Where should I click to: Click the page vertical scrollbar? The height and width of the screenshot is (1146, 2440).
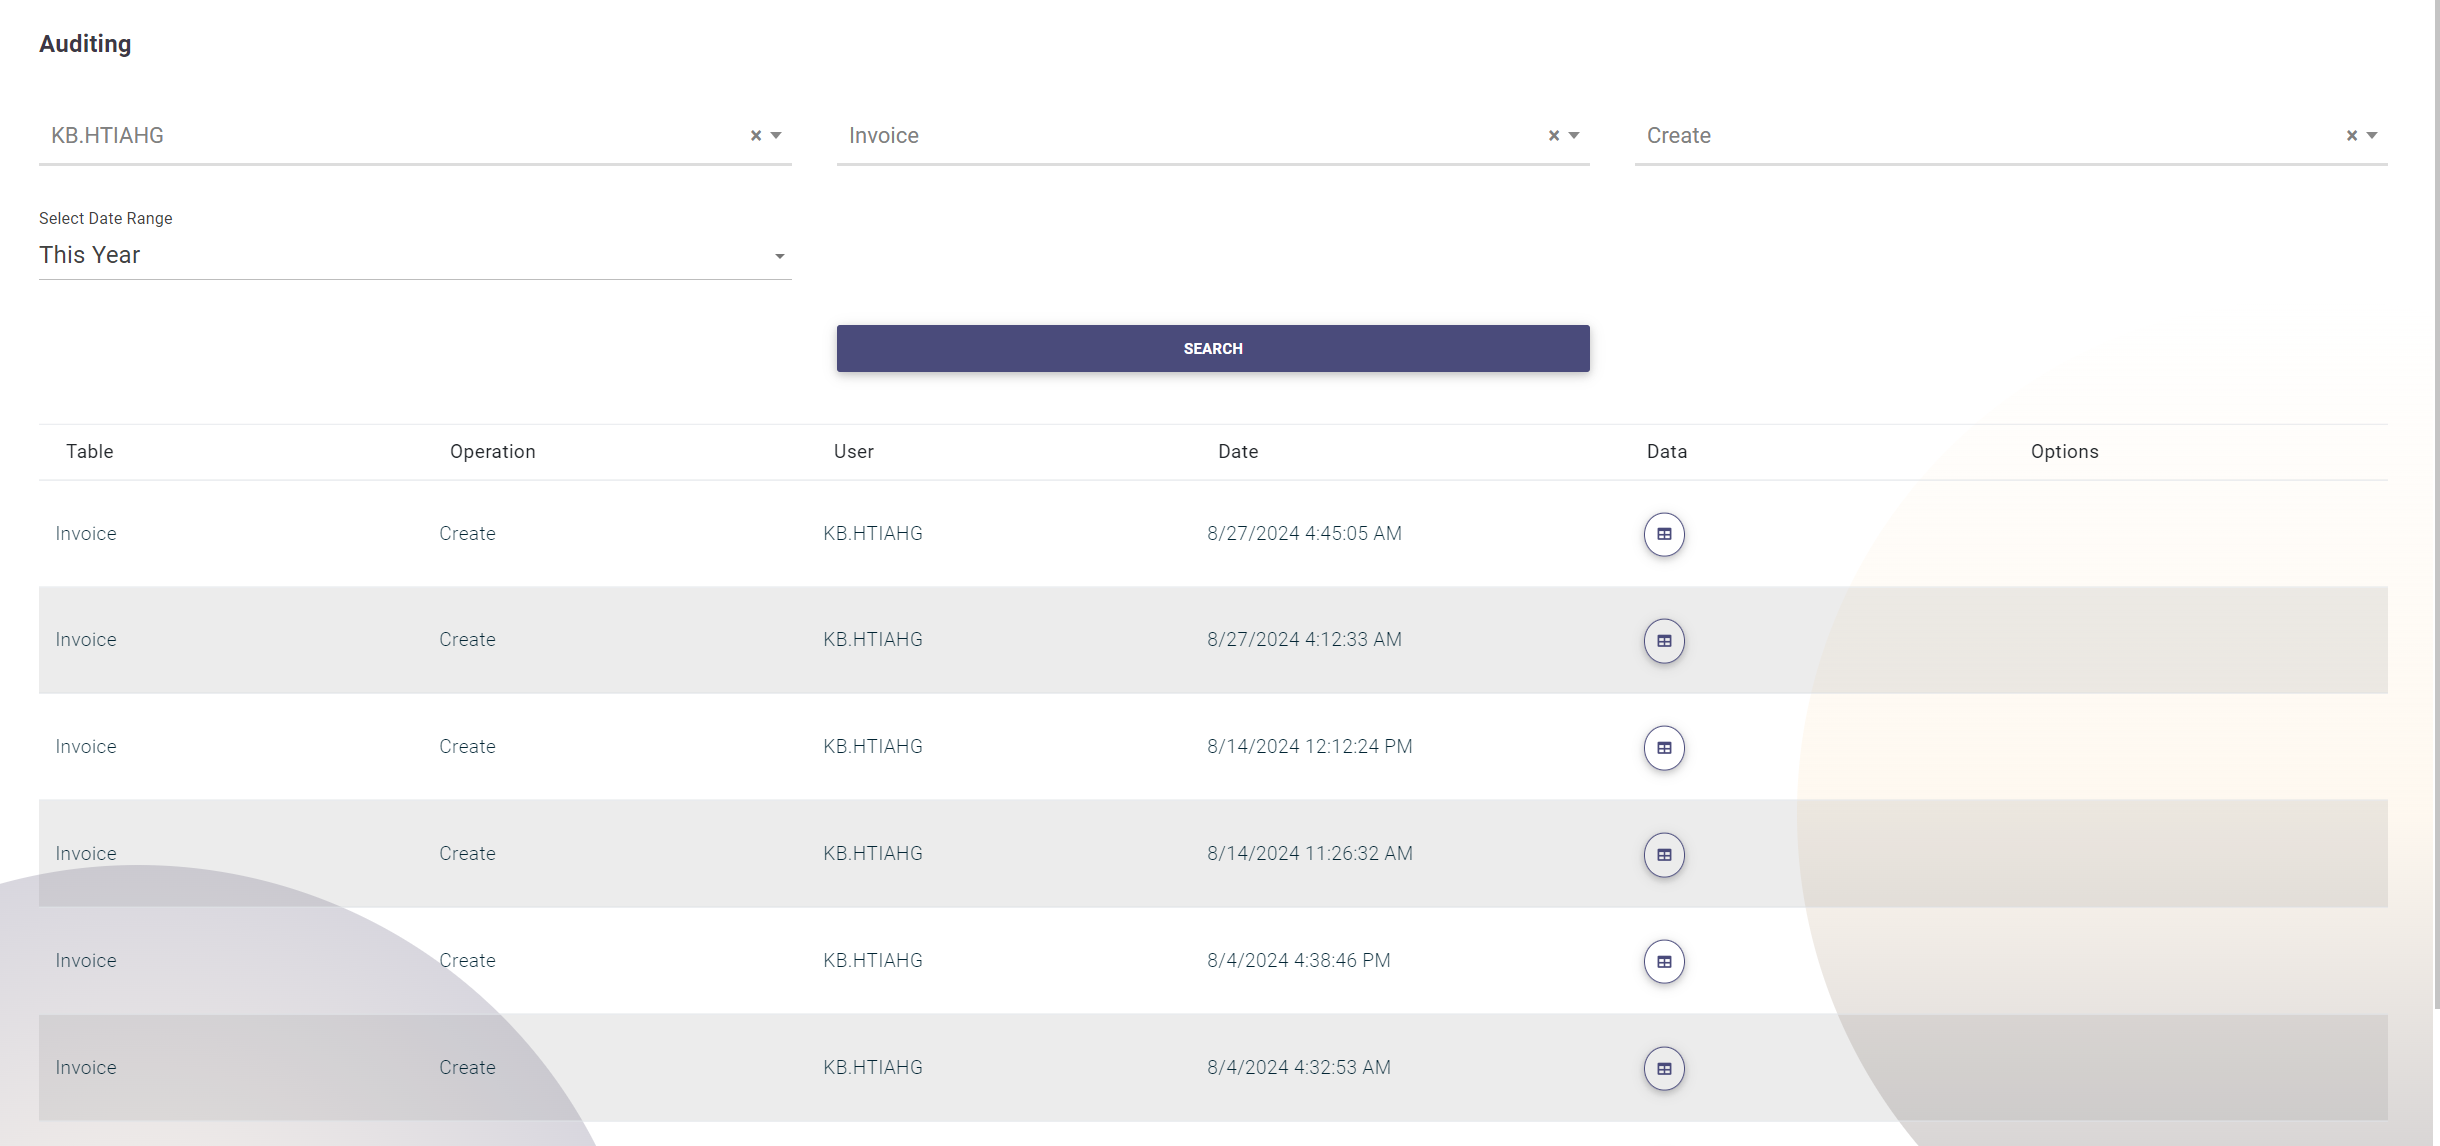pyautogui.click(x=2436, y=500)
